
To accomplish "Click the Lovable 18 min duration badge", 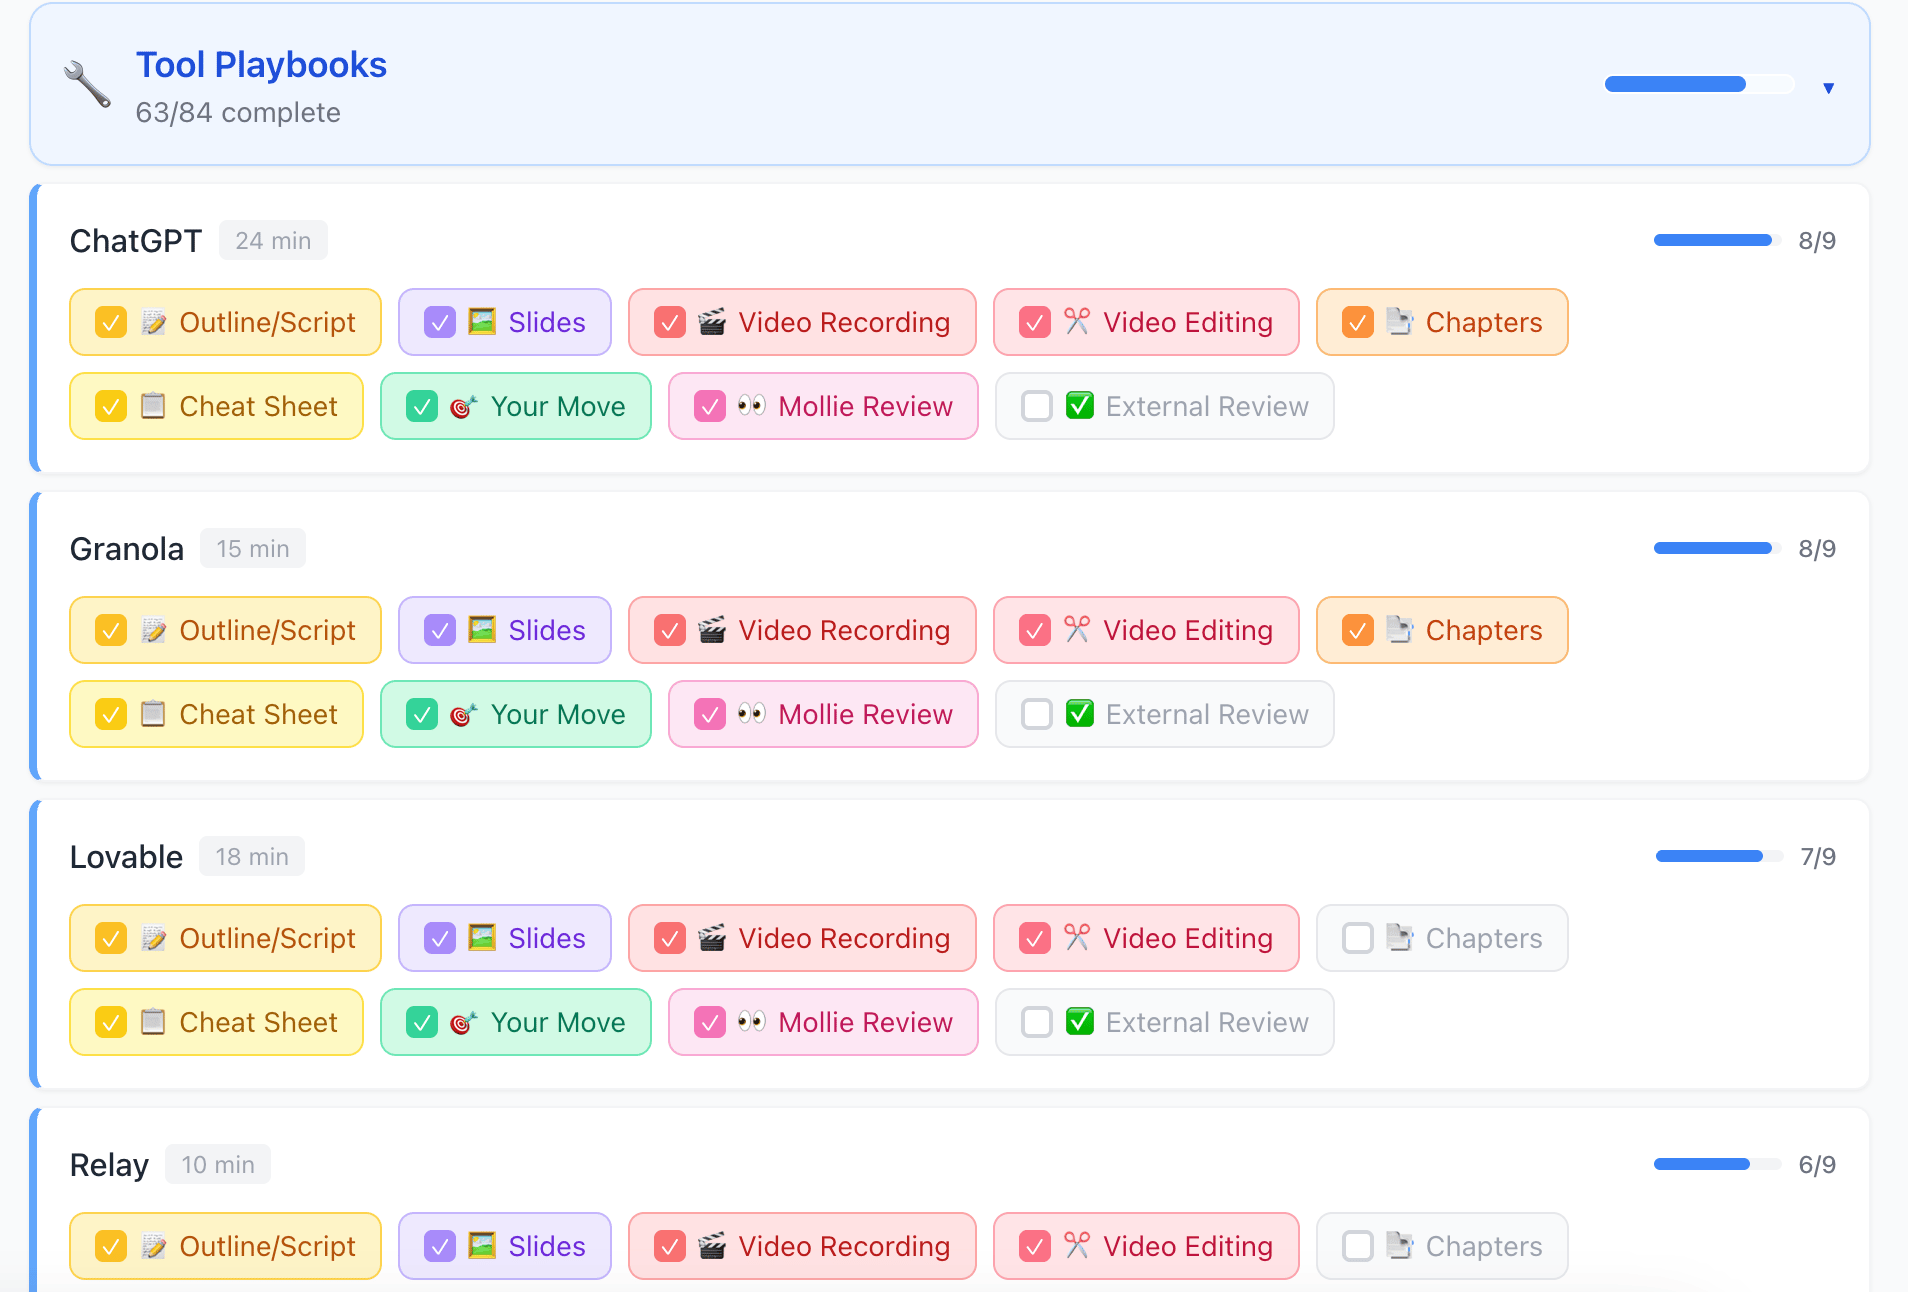I will tap(252, 856).
